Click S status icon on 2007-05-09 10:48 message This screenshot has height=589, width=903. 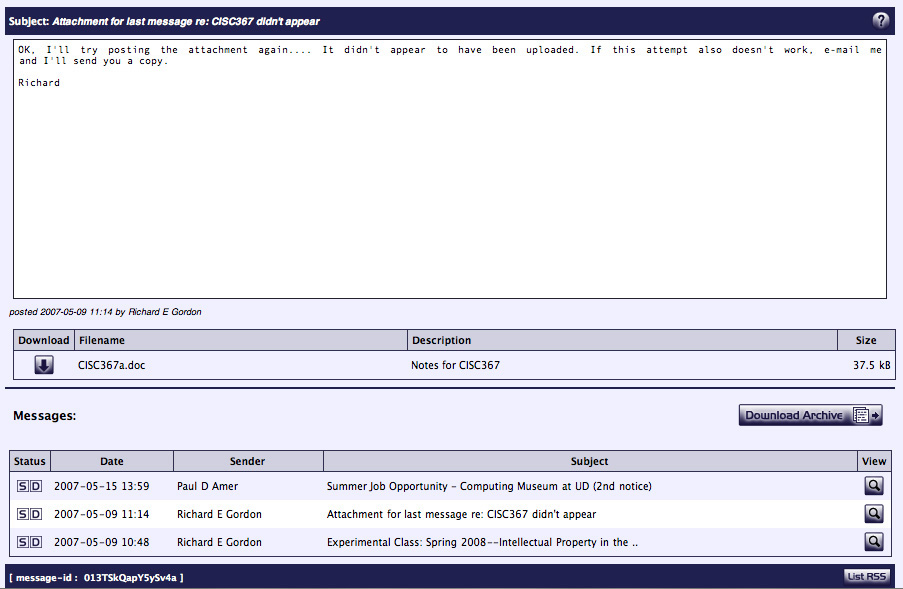tap(23, 542)
